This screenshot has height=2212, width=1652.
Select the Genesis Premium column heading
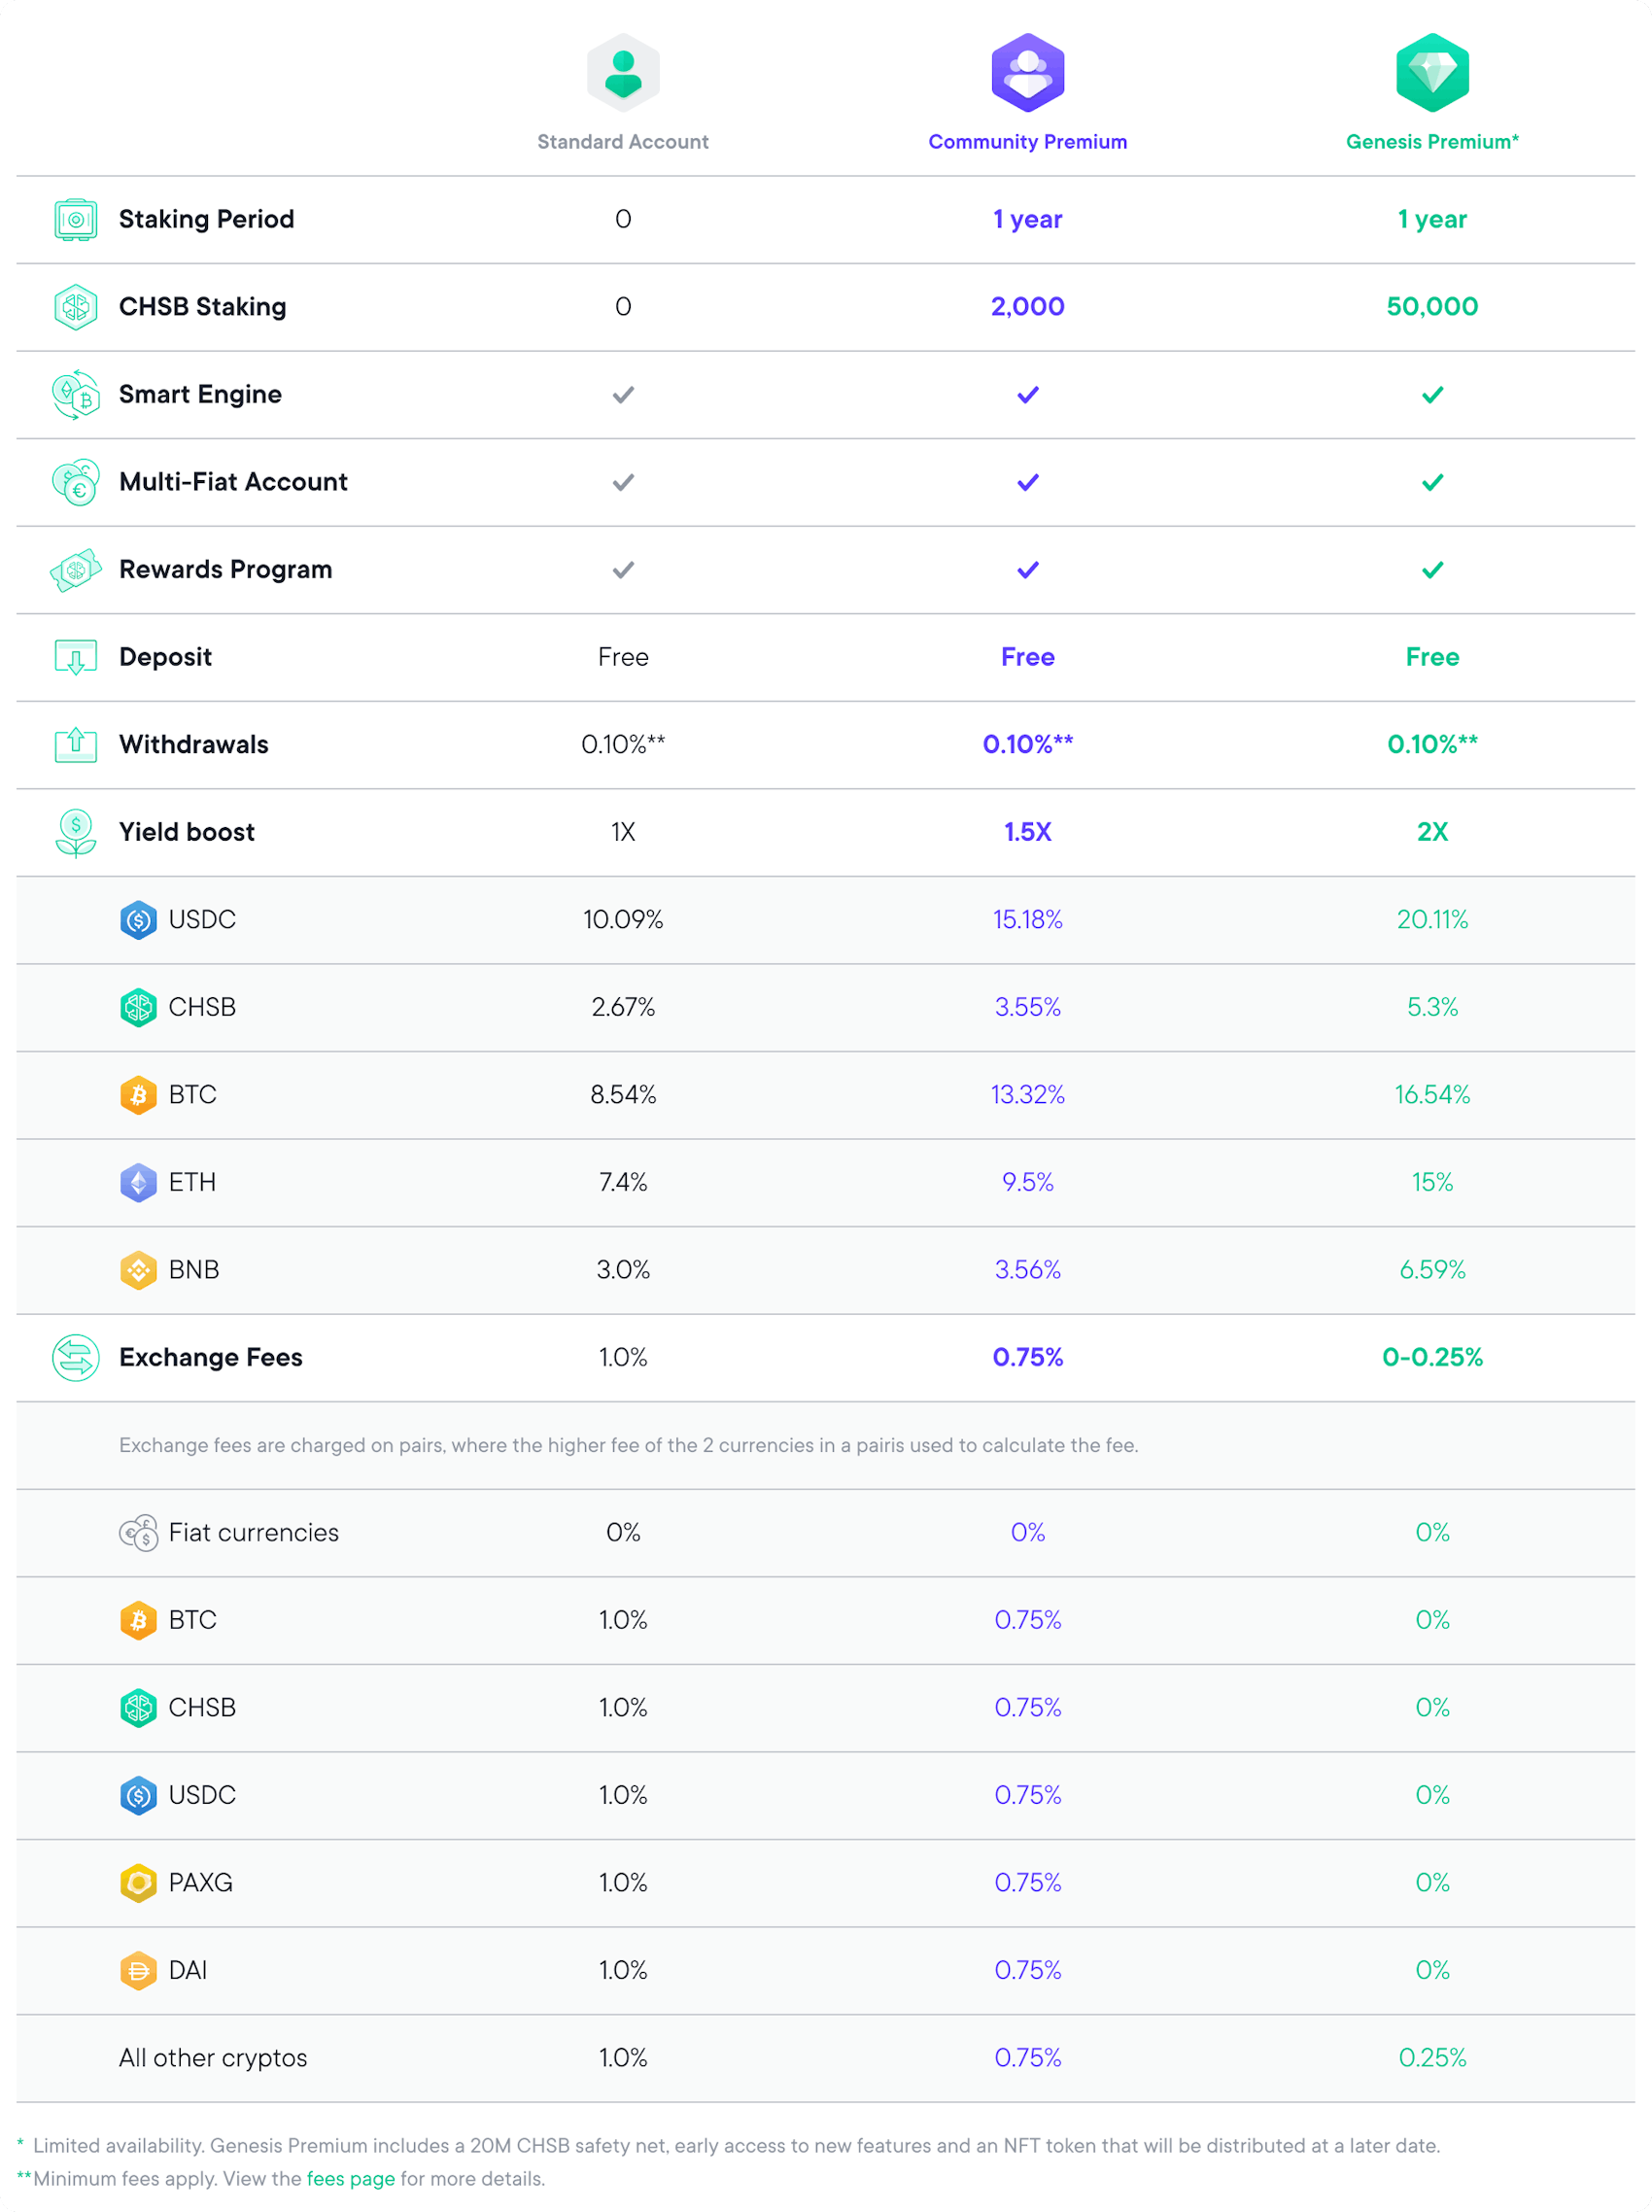(x=1431, y=142)
